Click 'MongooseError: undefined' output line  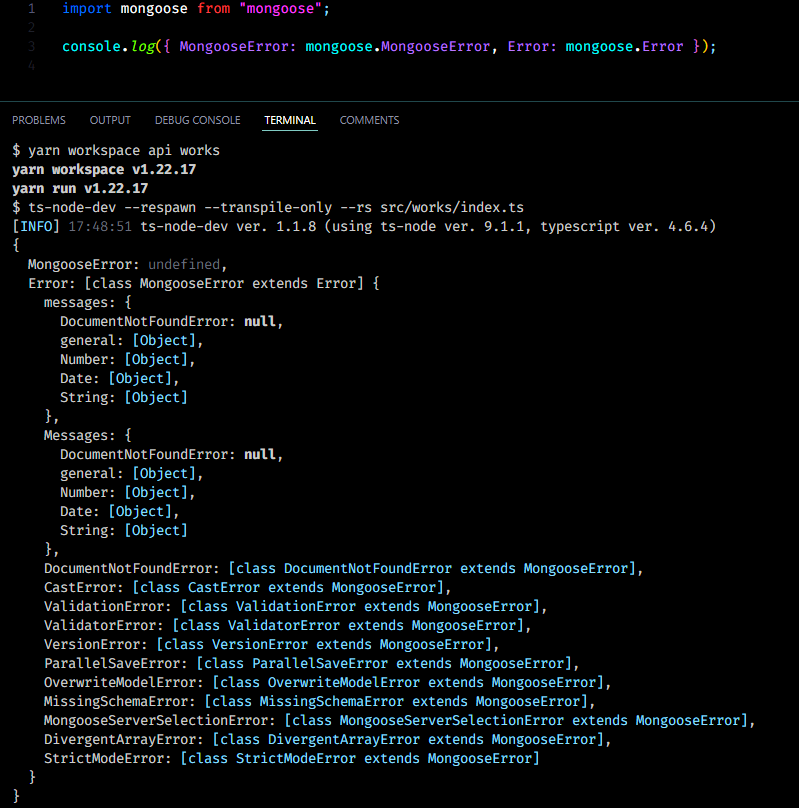pos(127,264)
